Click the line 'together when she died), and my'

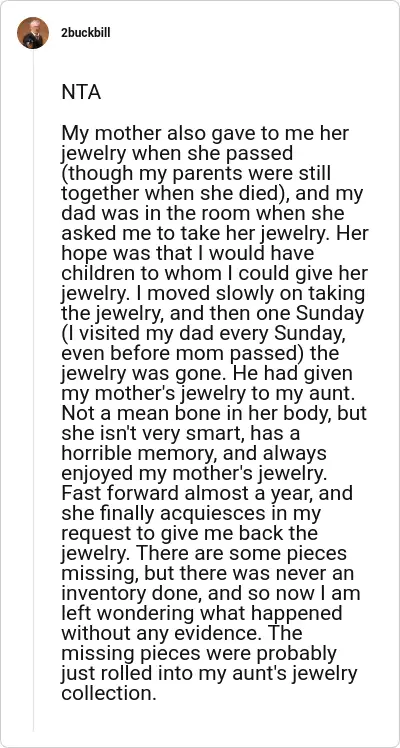coord(212,194)
